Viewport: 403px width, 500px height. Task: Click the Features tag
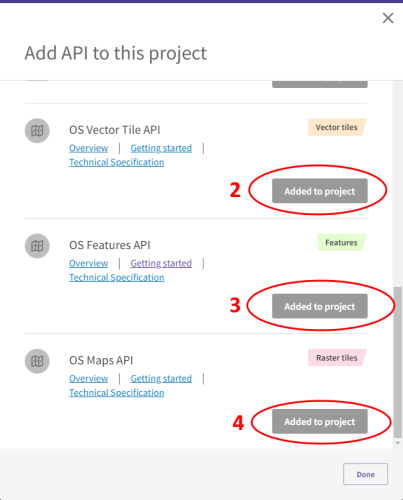pyautogui.click(x=341, y=242)
